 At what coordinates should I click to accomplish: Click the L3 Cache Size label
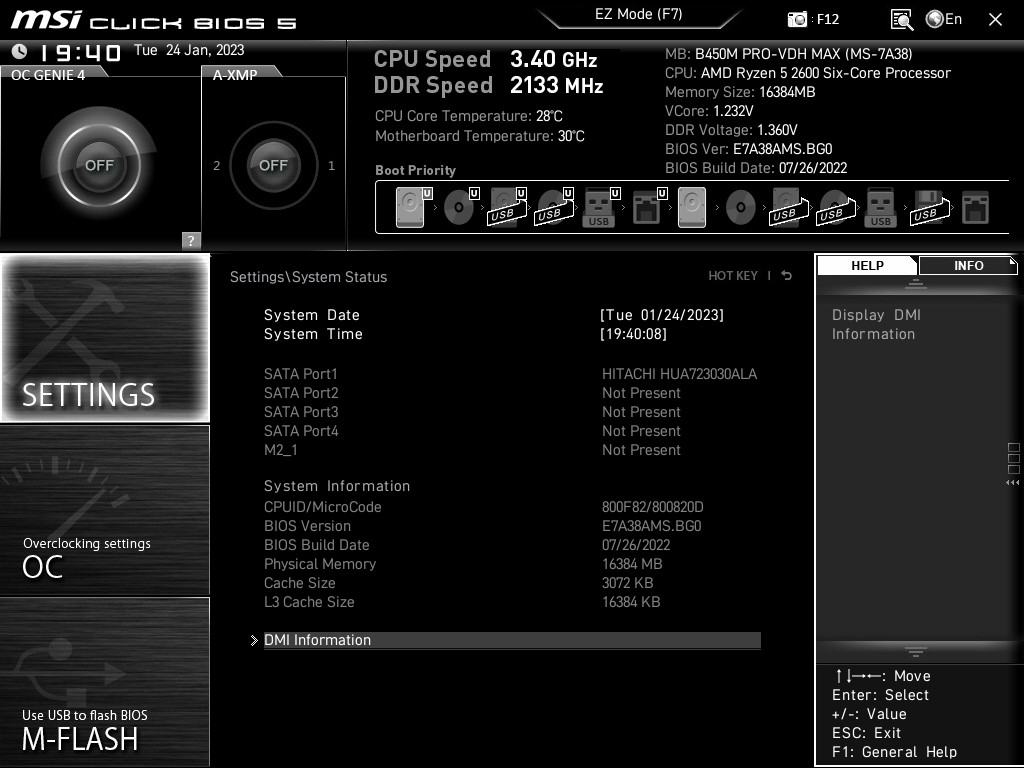309,601
